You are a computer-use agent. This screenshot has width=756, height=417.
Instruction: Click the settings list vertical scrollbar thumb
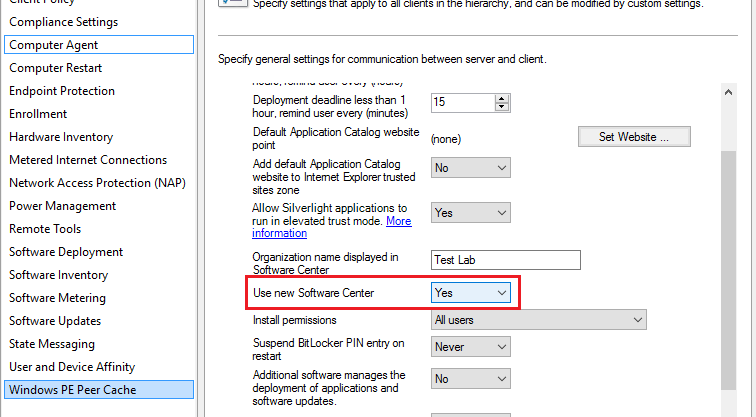[729, 270]
